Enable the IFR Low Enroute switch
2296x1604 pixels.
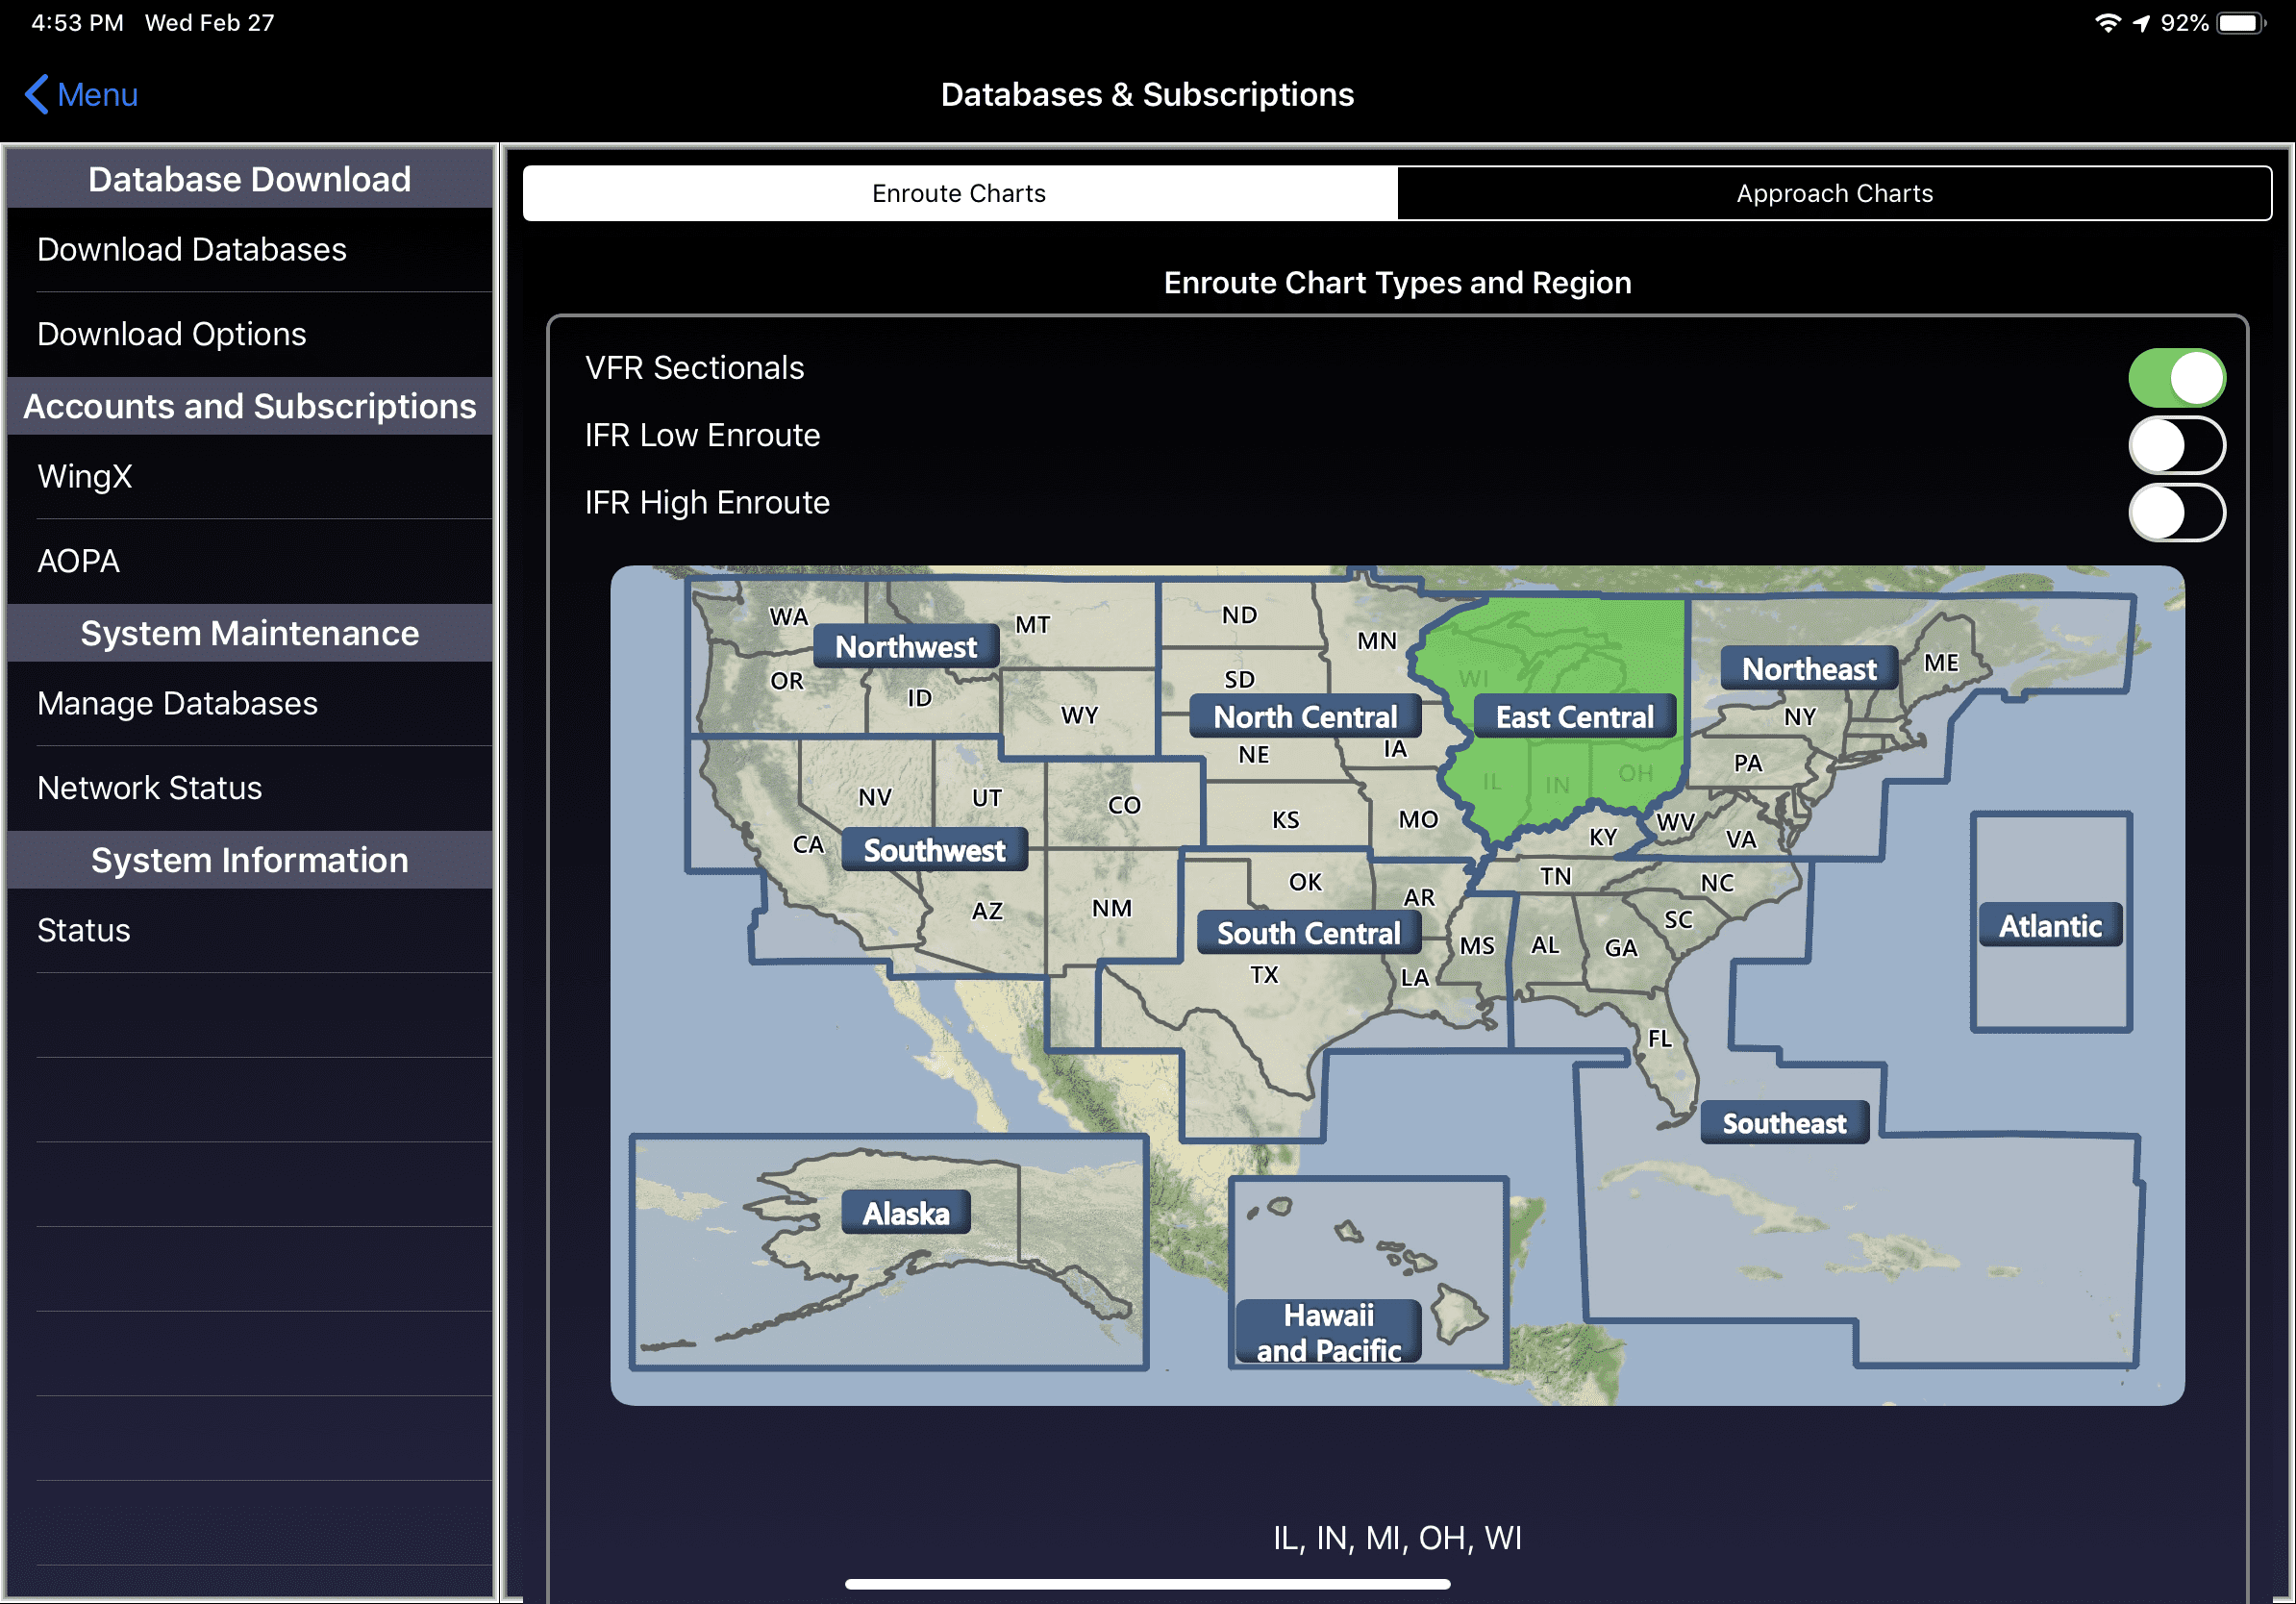click(2175, 445)
